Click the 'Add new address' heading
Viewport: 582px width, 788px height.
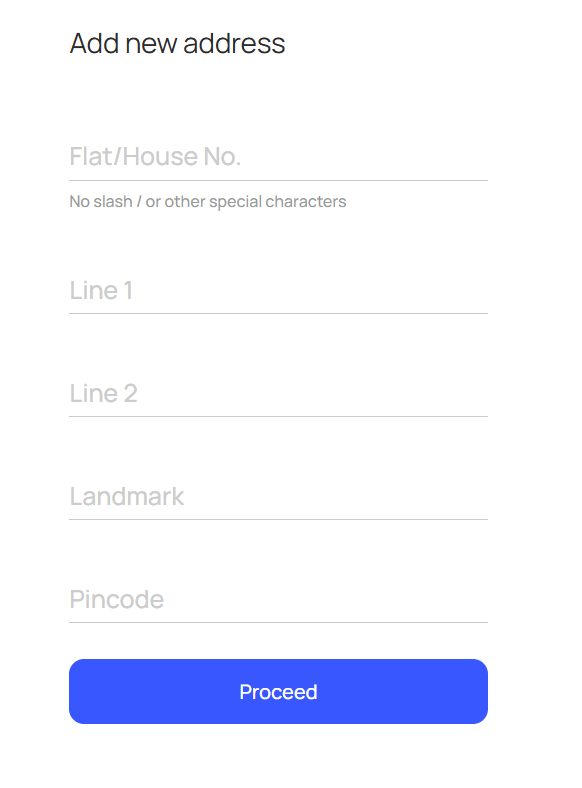[177, 43]
